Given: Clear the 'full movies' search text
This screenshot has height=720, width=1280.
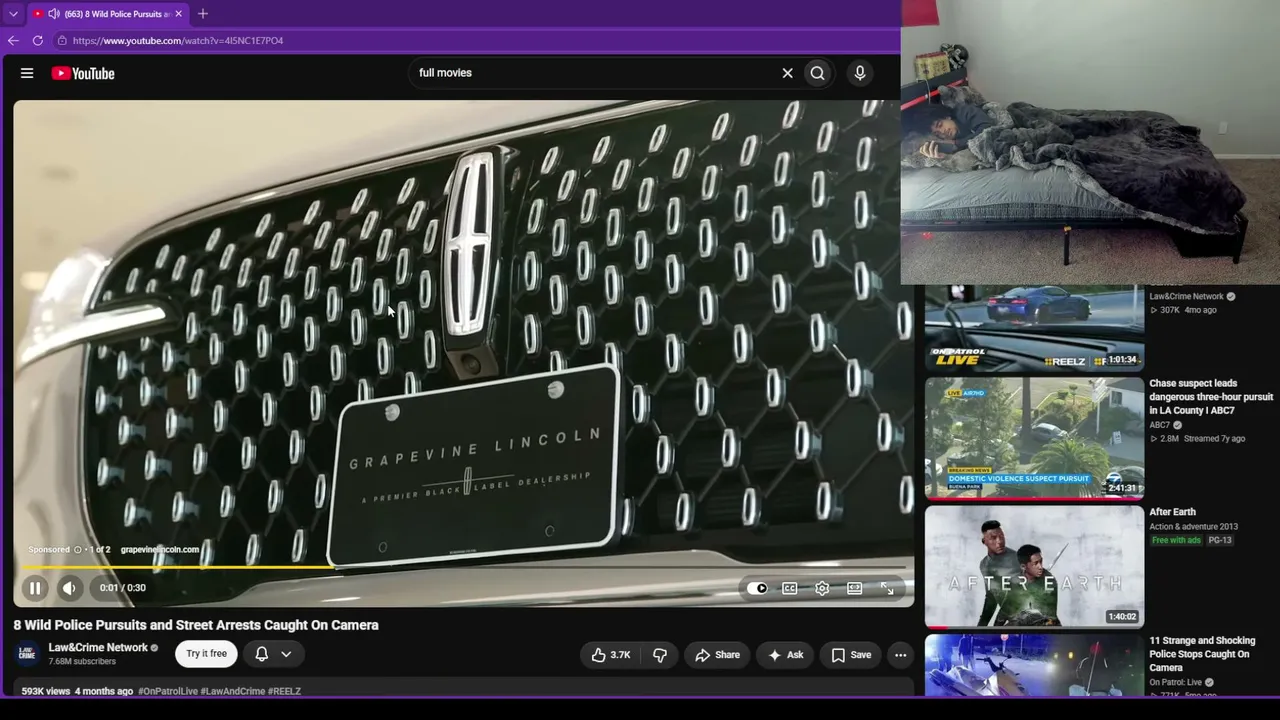Looking at the screenshot, I should pyautogui.click(x=787, y=73).
